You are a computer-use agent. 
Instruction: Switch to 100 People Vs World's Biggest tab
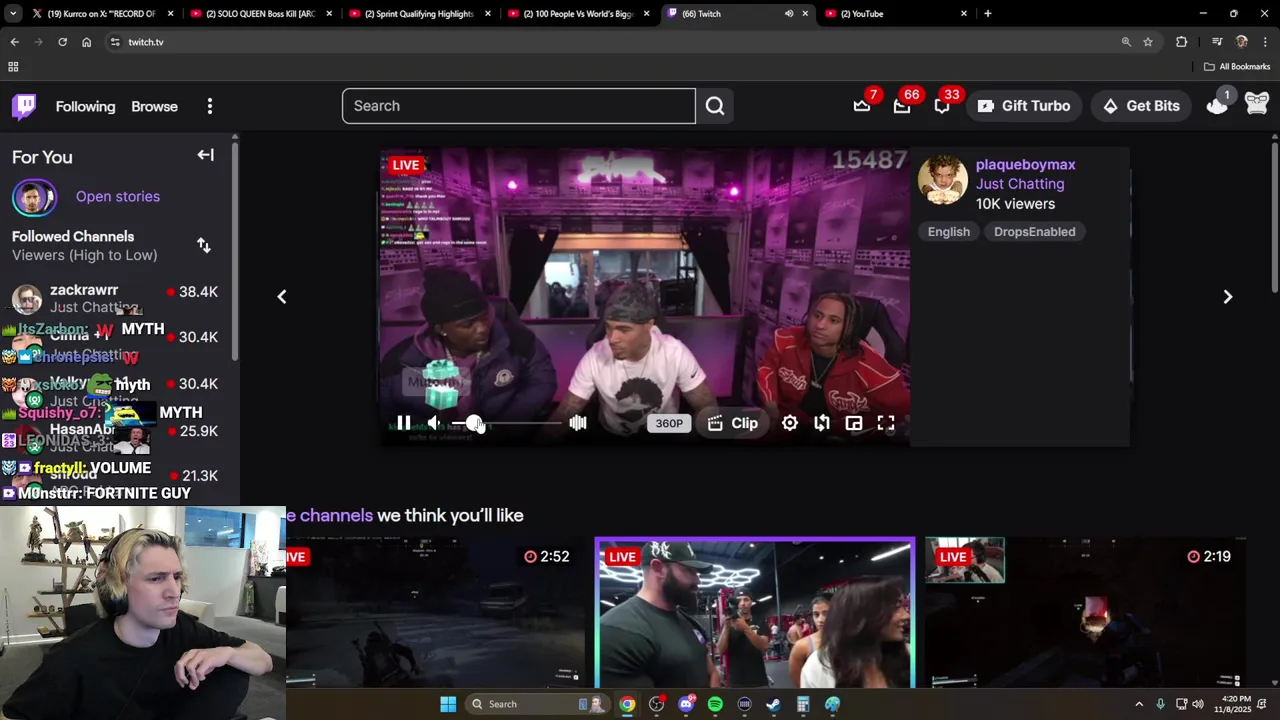click(578, 14)
